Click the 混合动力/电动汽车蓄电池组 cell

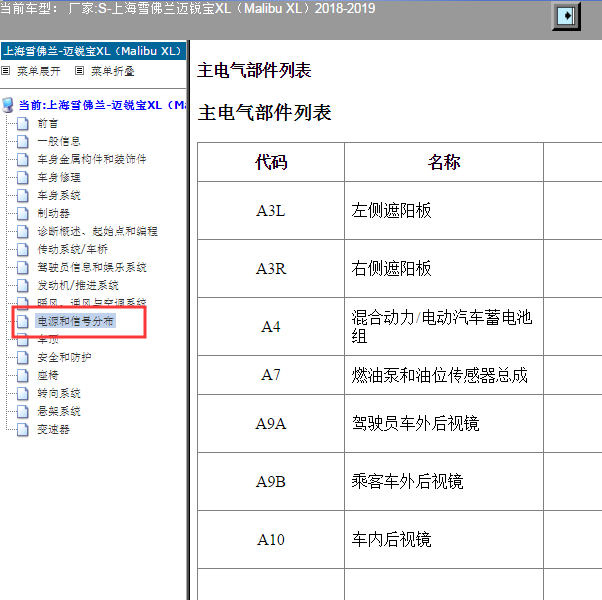[444, 326]
